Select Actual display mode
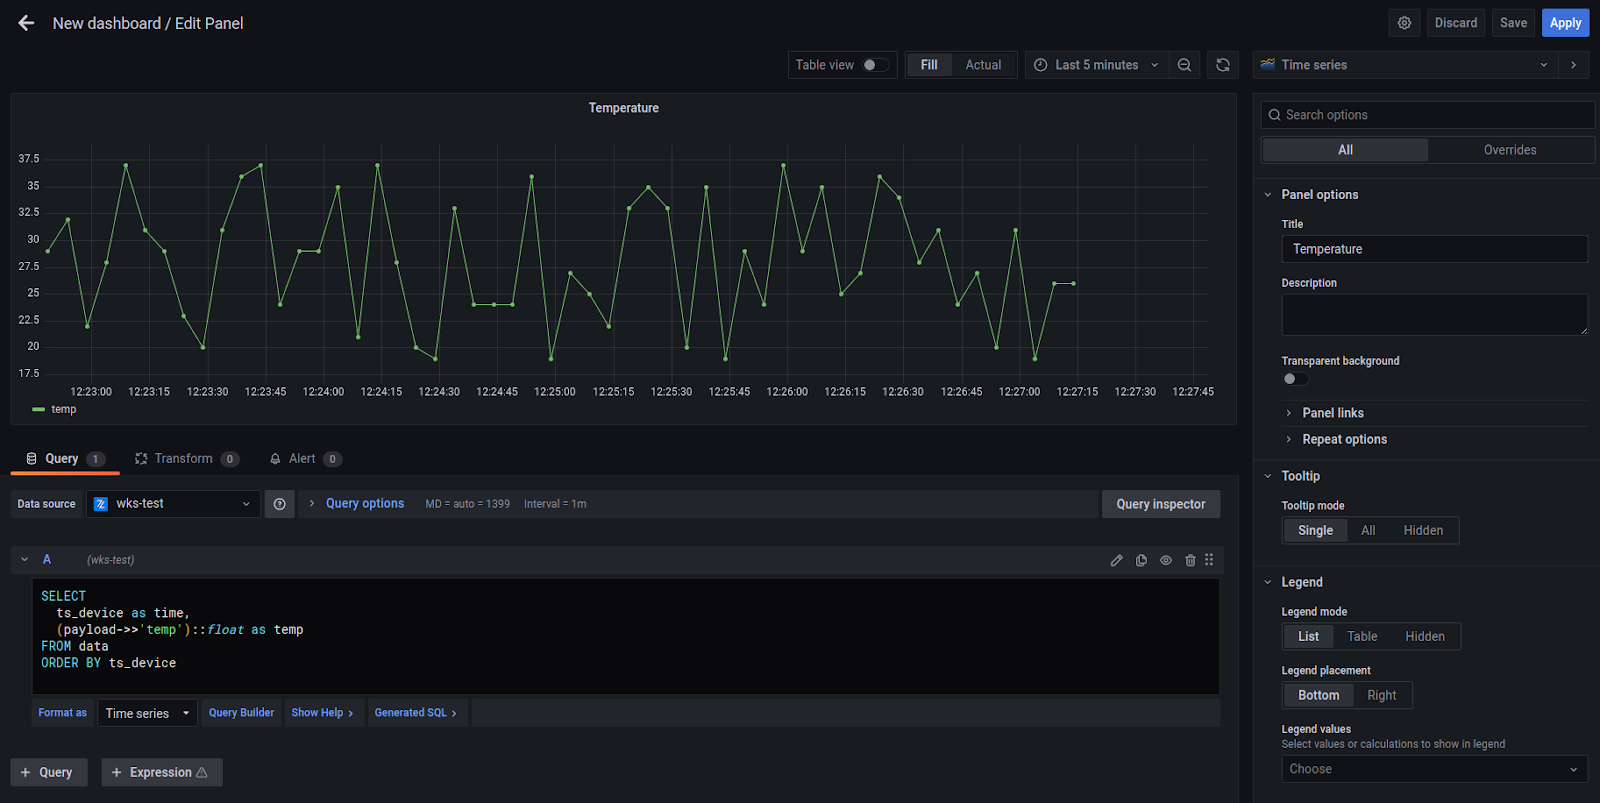 point(983,65)
